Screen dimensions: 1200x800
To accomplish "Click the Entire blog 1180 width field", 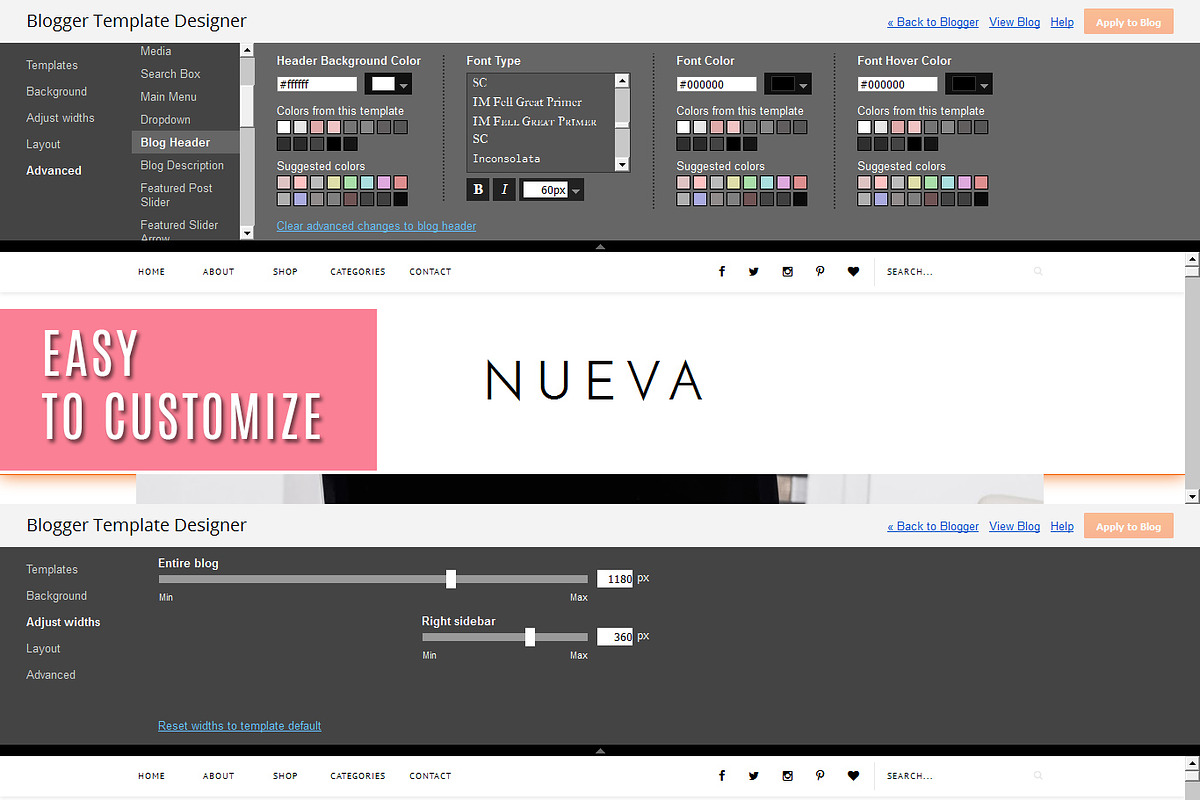I will pos(615,579).
